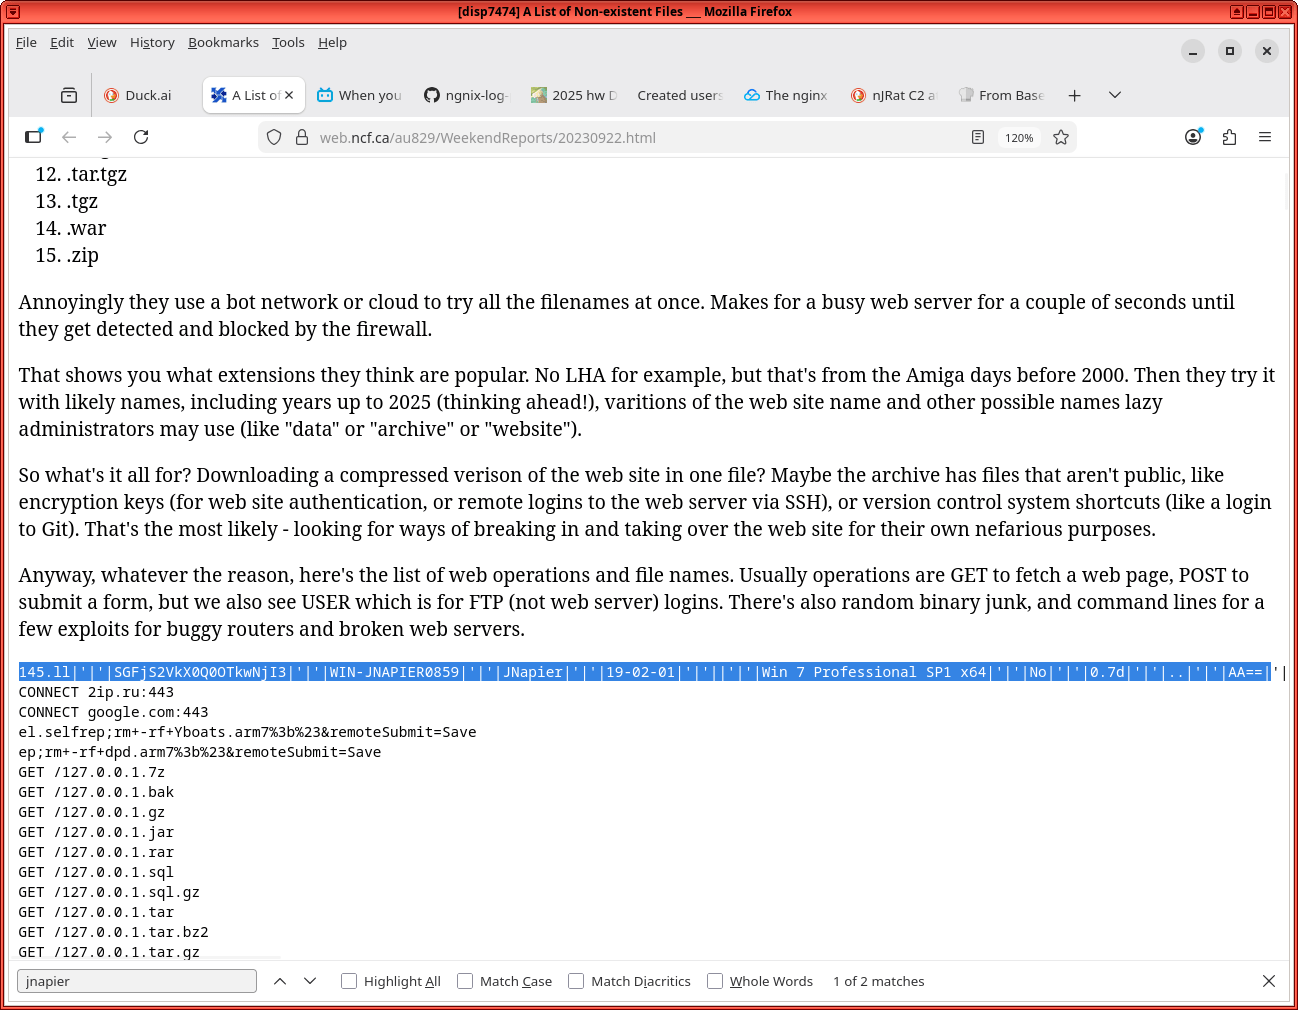Screen dimensions: 1298x1010
Task: Bookmark this page with the star icon
Action: tap(1061, 138)
